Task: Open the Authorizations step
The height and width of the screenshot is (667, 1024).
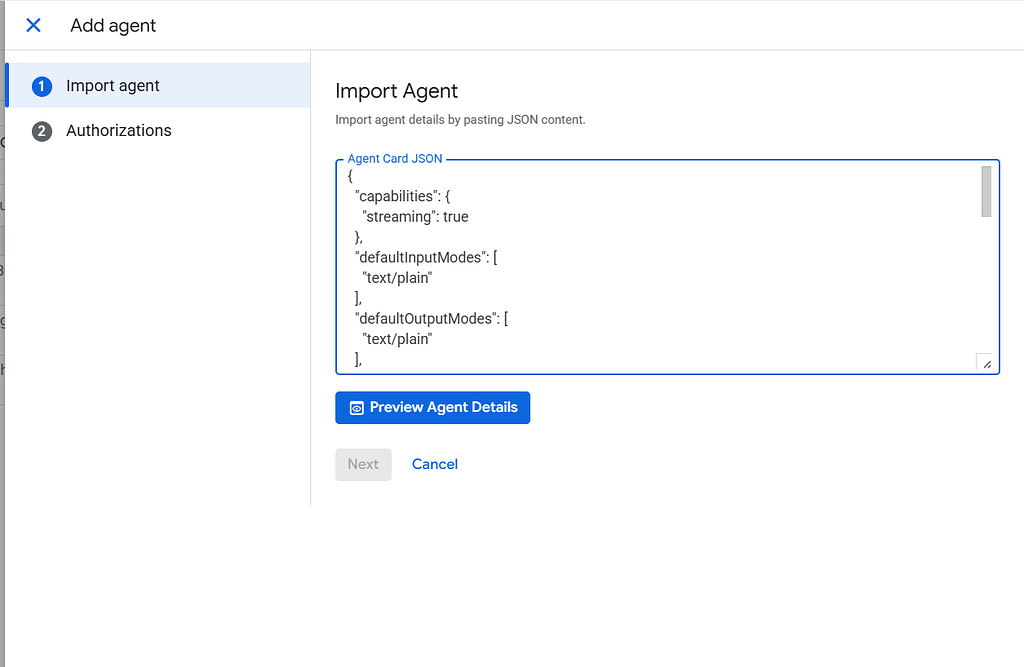Action: (119, 131)
